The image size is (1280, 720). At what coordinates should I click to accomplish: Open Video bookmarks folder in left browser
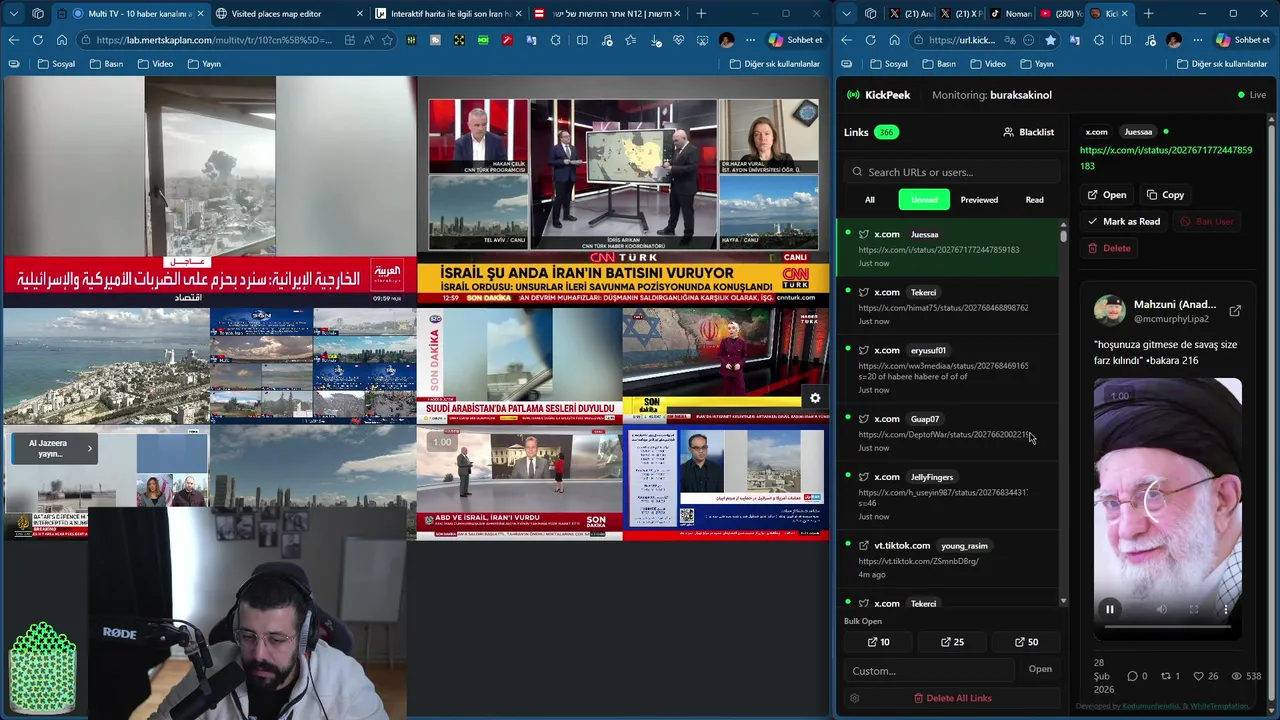point(155,64)
